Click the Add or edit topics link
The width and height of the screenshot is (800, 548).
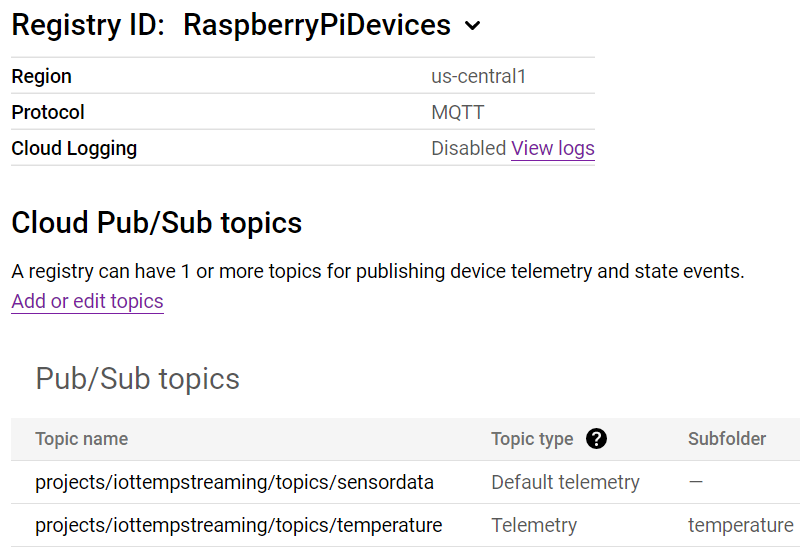[87, 301]
